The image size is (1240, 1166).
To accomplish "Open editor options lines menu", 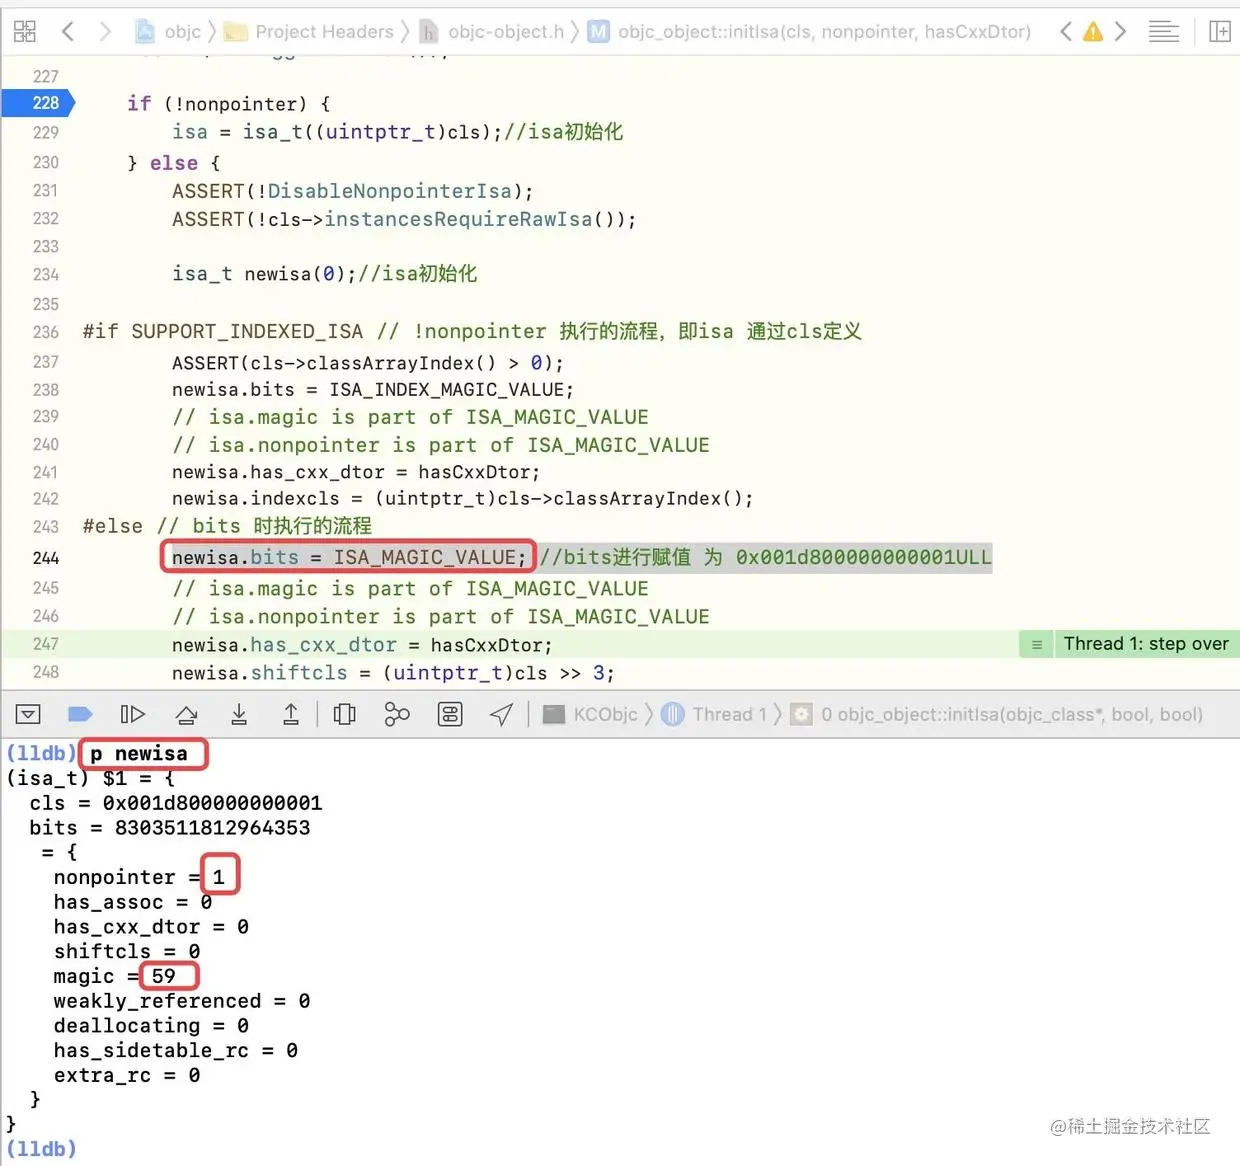I will 1163,32.
